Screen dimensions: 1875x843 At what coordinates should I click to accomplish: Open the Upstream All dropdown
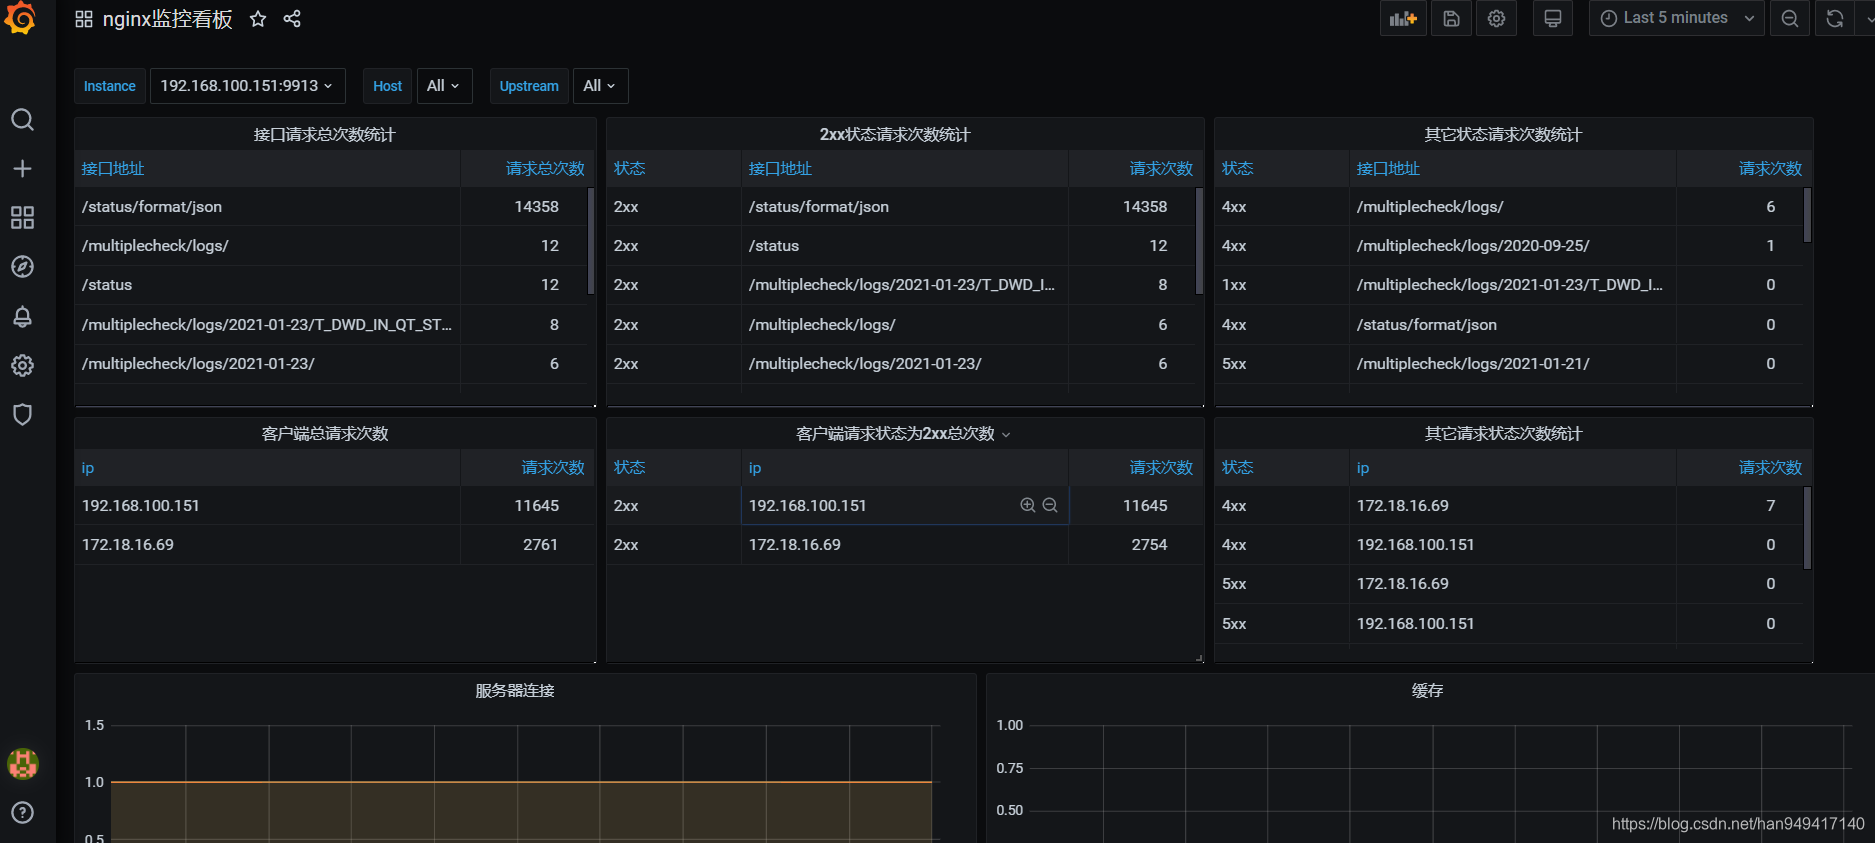(600, 86)
